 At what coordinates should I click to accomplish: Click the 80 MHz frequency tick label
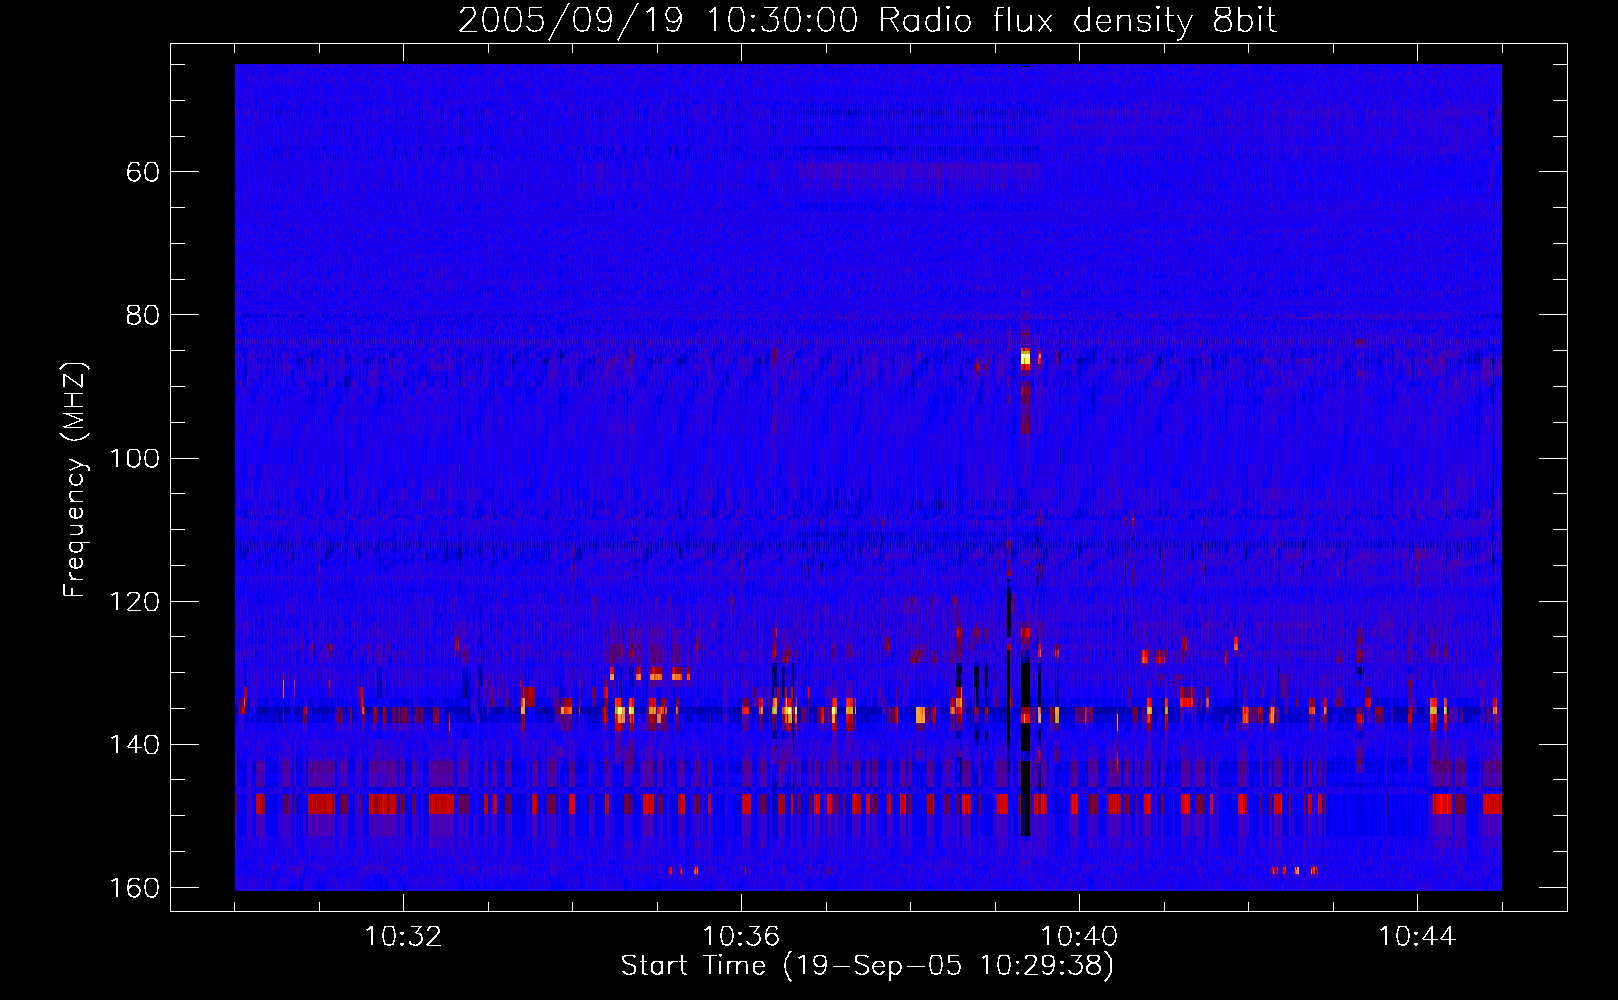pos(143,315)
